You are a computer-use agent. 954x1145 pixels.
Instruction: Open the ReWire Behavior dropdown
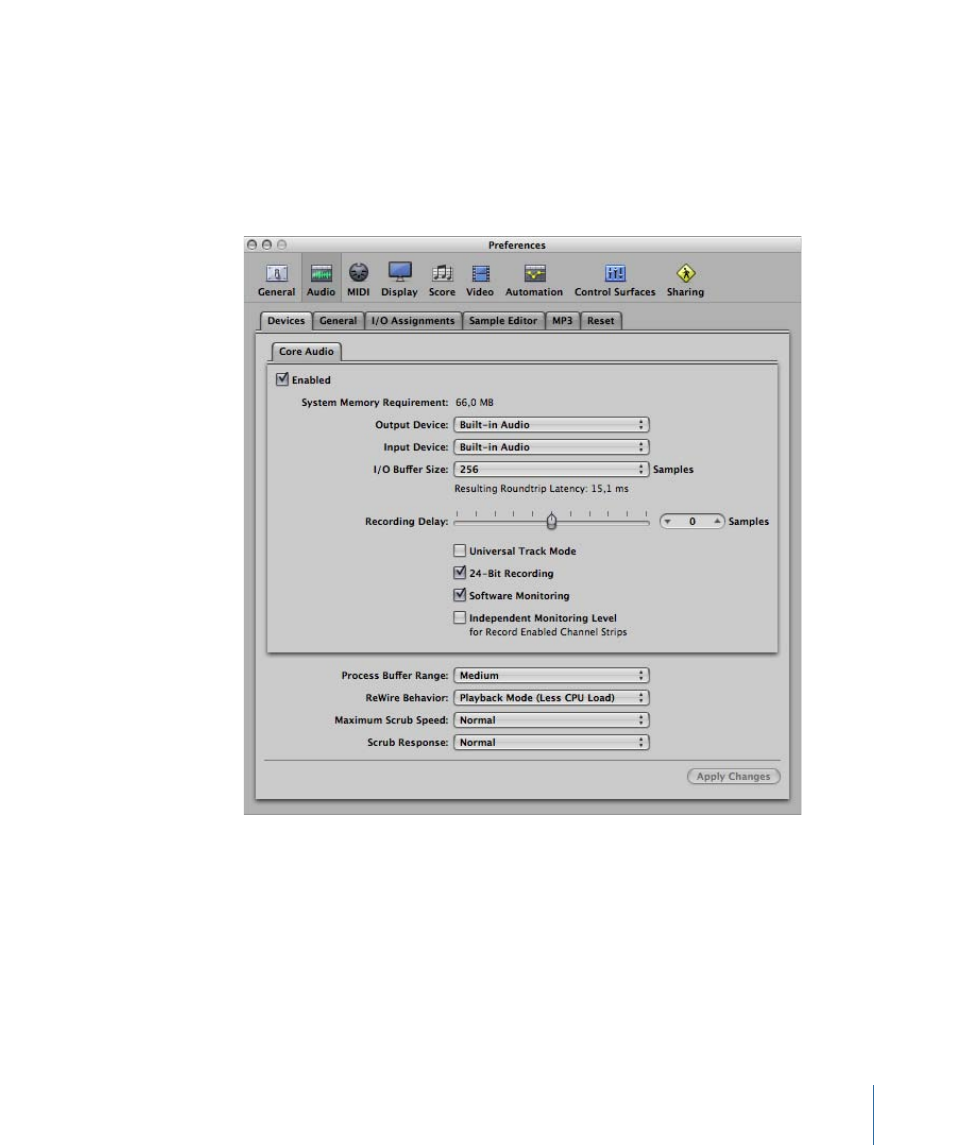pos(552,698)
